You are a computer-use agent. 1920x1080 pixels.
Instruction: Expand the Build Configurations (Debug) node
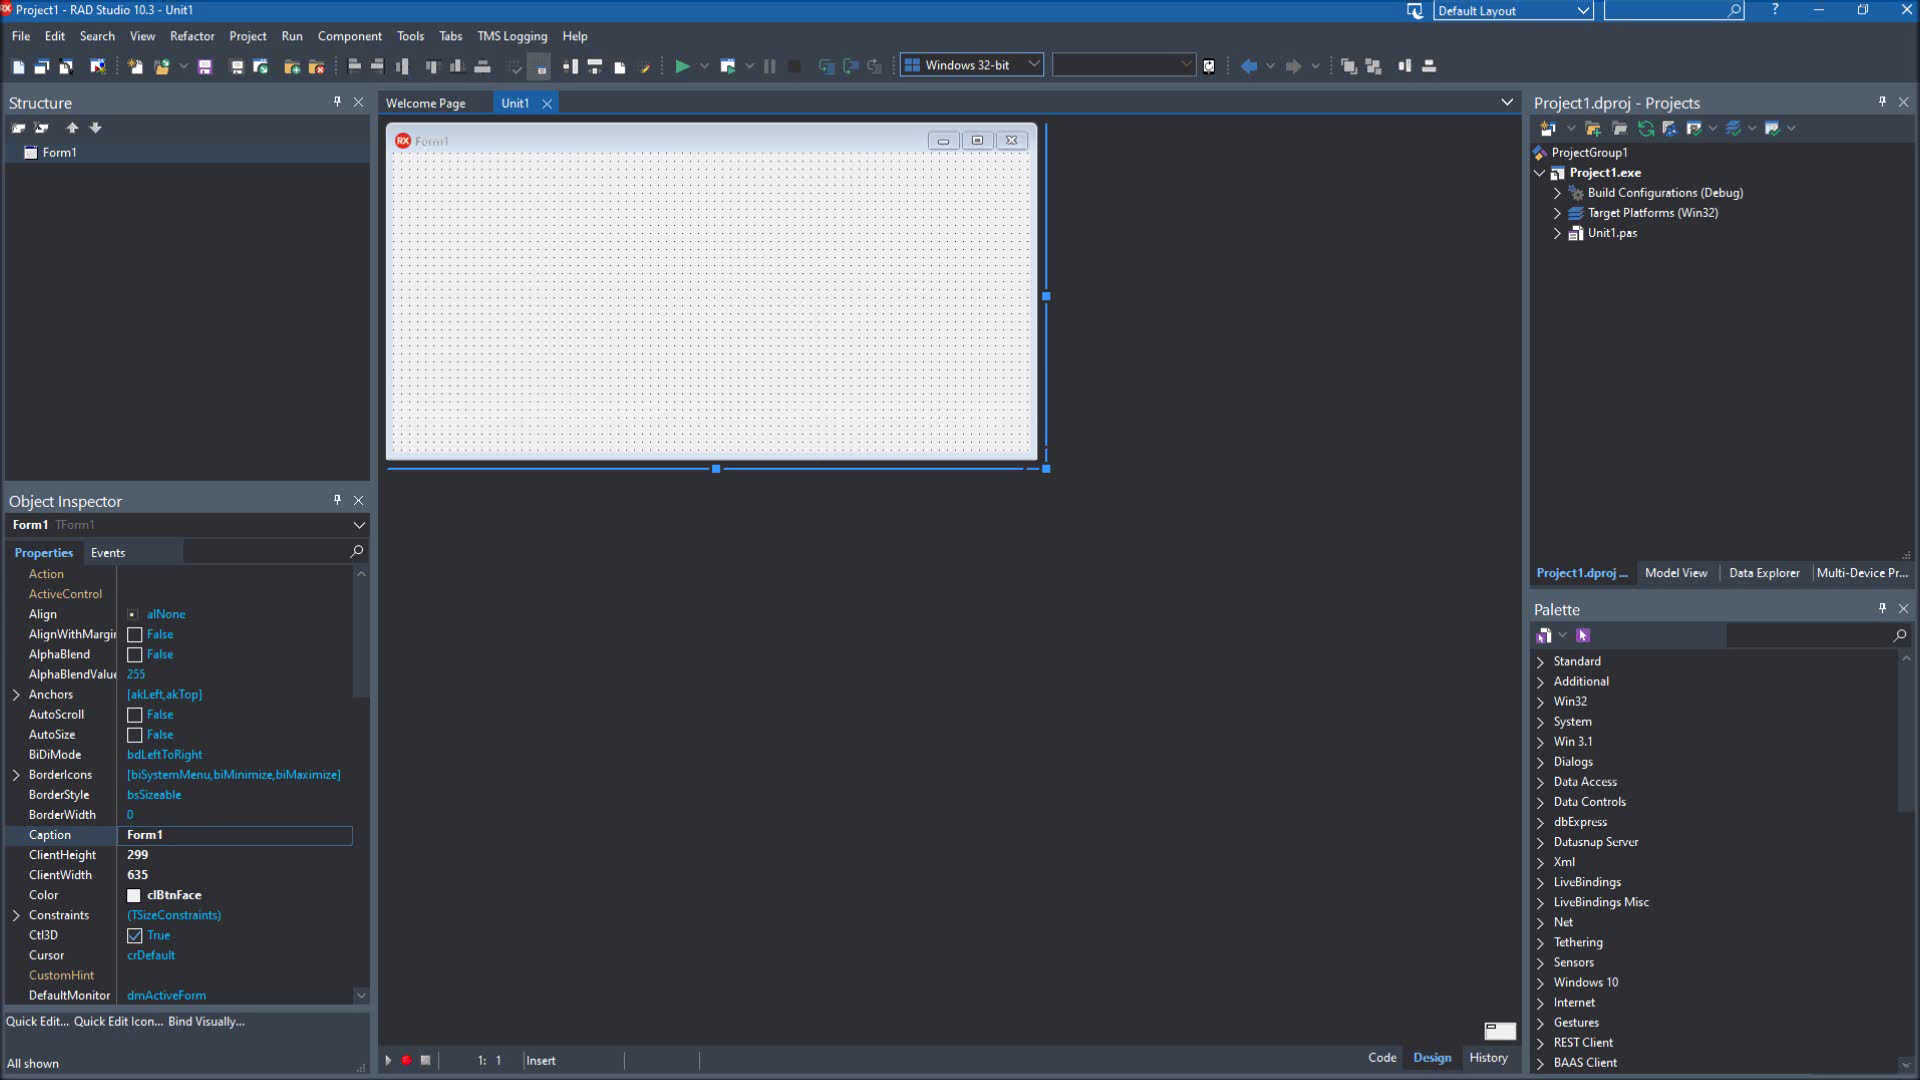pos(1557,193)
